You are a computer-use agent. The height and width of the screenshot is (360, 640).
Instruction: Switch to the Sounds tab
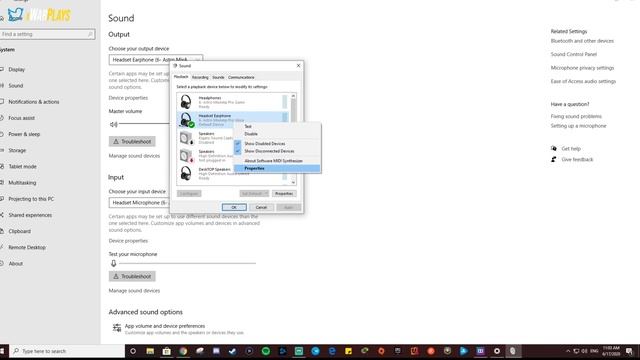click(x=218, y=77)
